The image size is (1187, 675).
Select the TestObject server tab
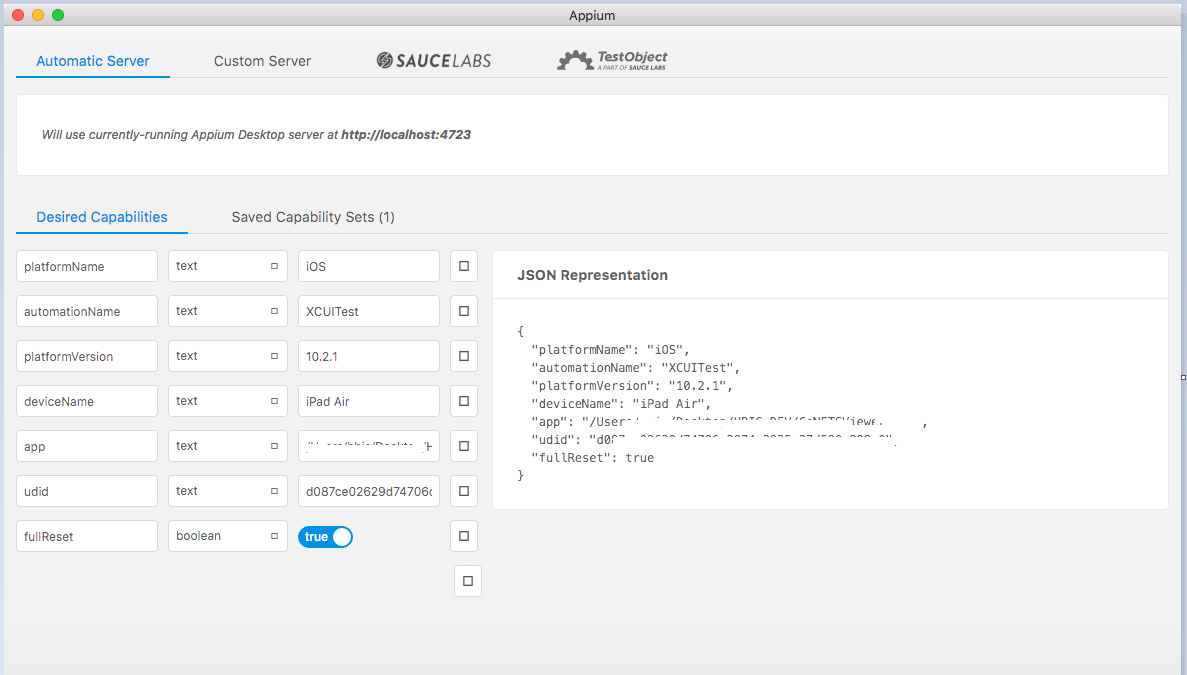[x=612, y=61]
